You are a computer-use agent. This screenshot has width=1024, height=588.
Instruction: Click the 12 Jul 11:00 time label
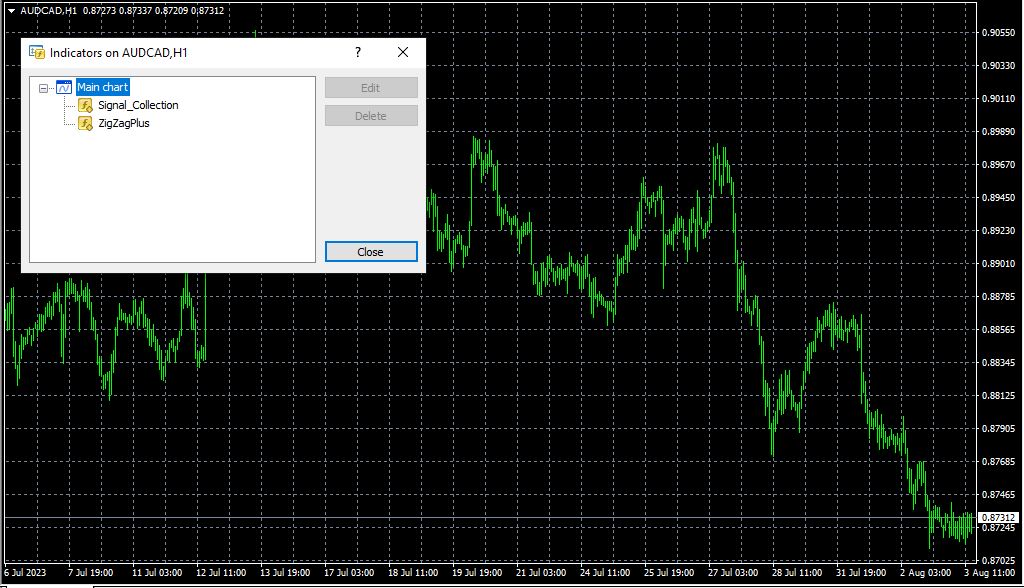pyautogui.click(x=221, y=572)
